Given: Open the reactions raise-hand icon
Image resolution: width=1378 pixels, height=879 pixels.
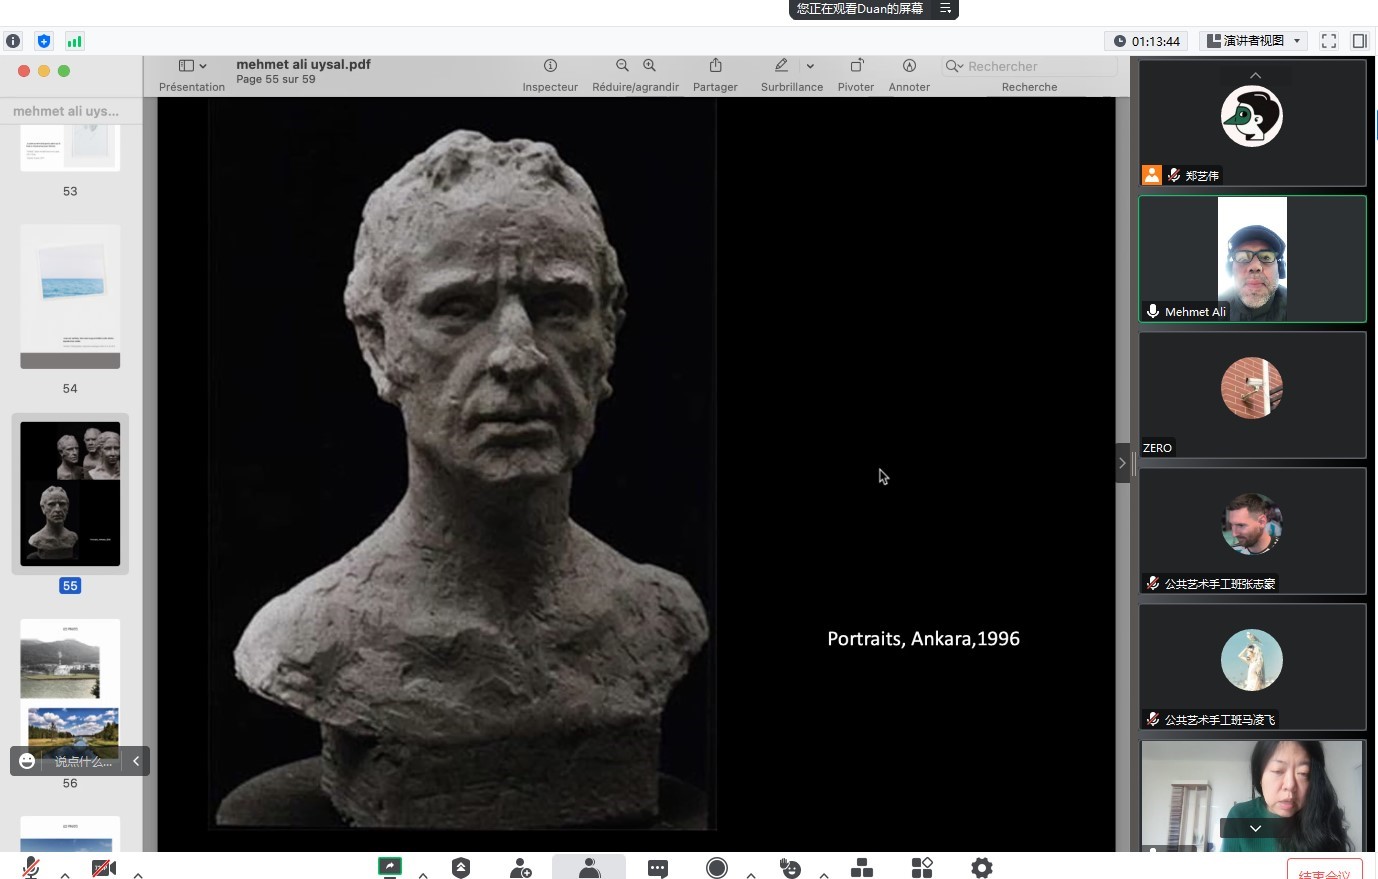Looking at the screenshot, I should point(790,867).
